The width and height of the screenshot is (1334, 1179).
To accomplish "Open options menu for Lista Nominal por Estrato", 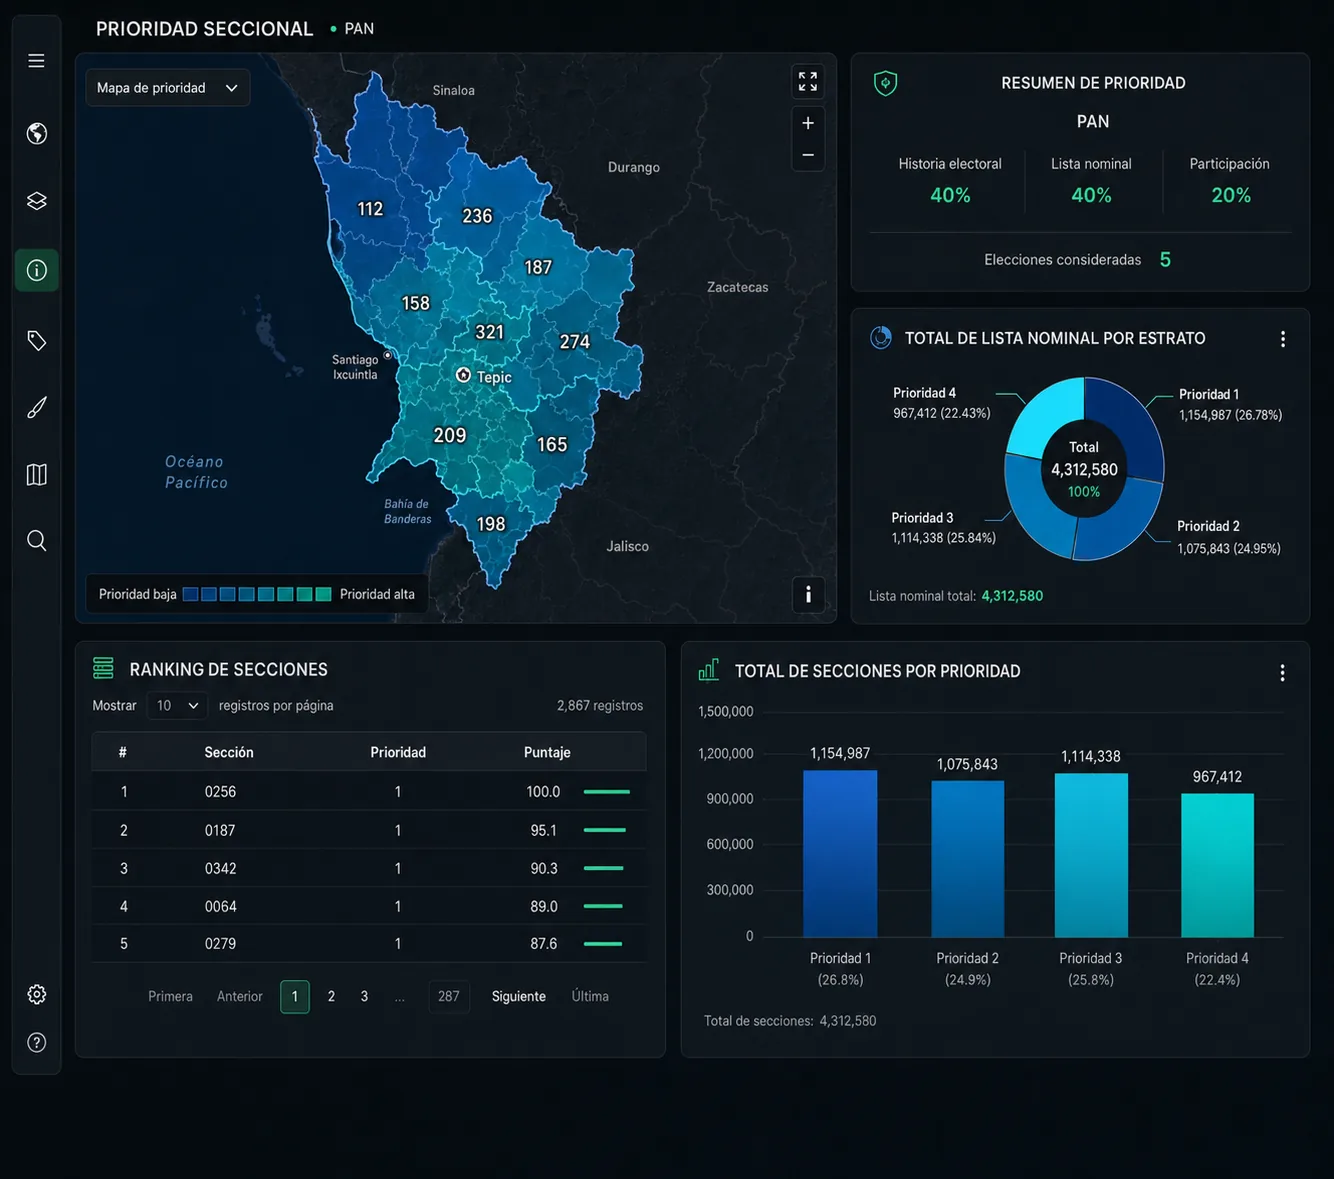I will 1283,339.
